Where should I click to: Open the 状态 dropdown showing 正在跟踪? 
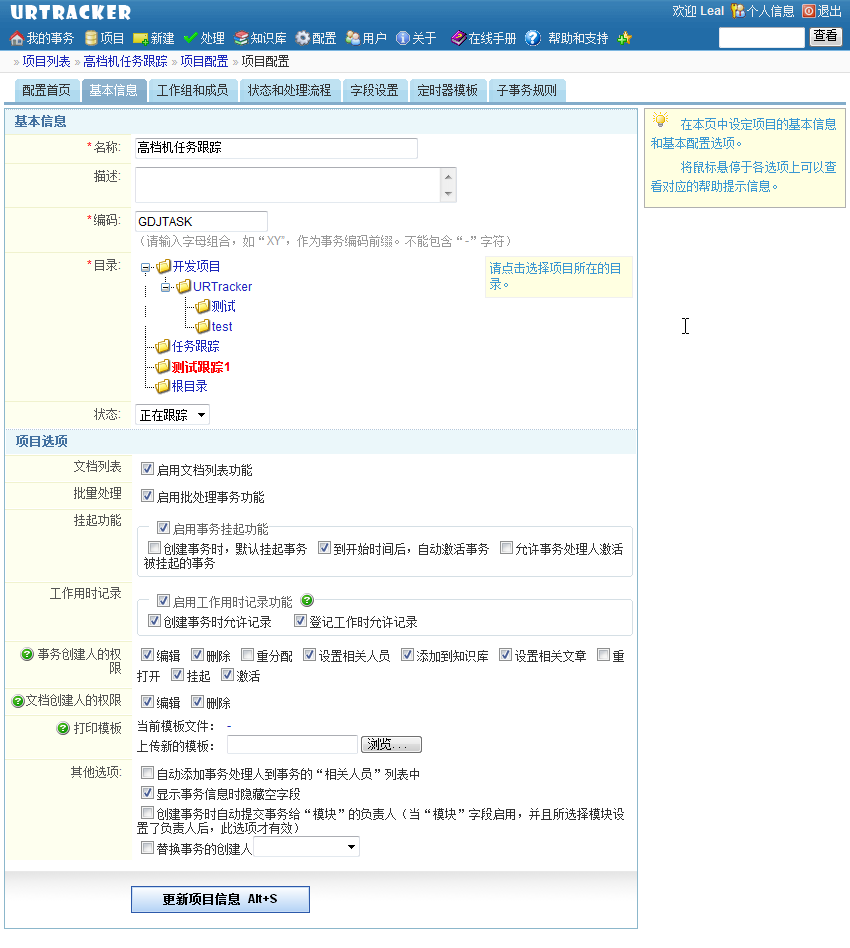point(172,415)
